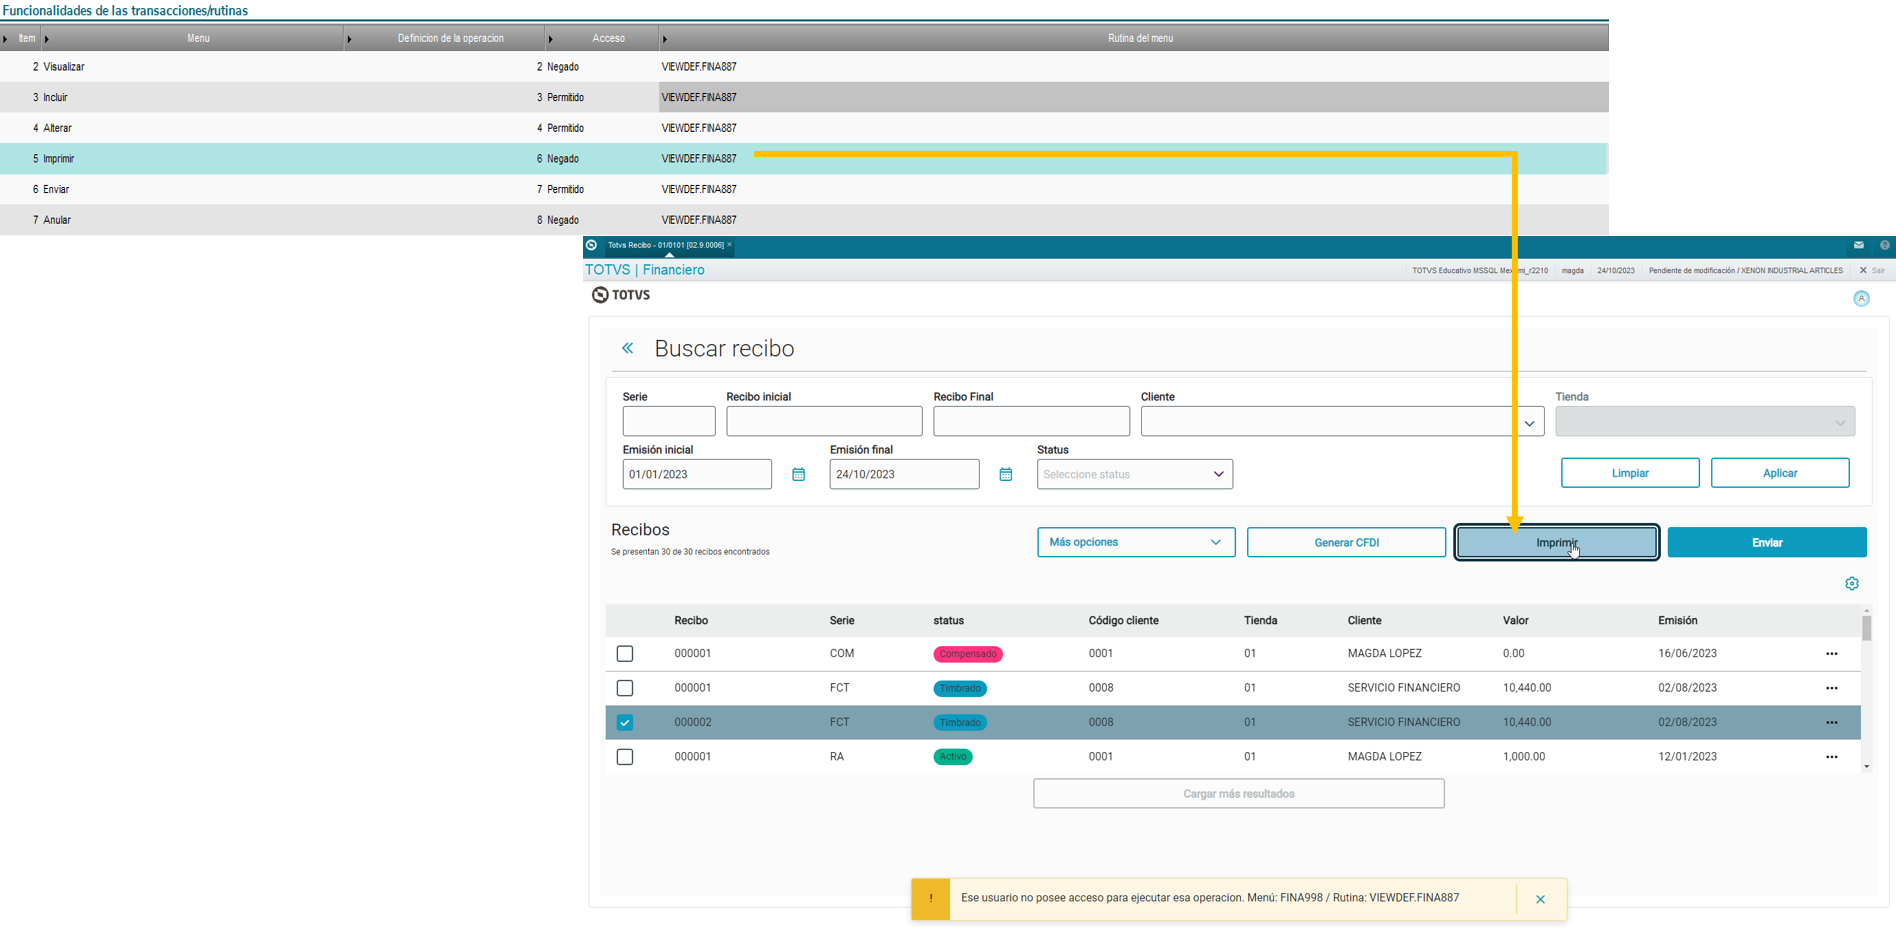
Task: Open row actions for COM recibo 000001
Action: [1832, 654]
